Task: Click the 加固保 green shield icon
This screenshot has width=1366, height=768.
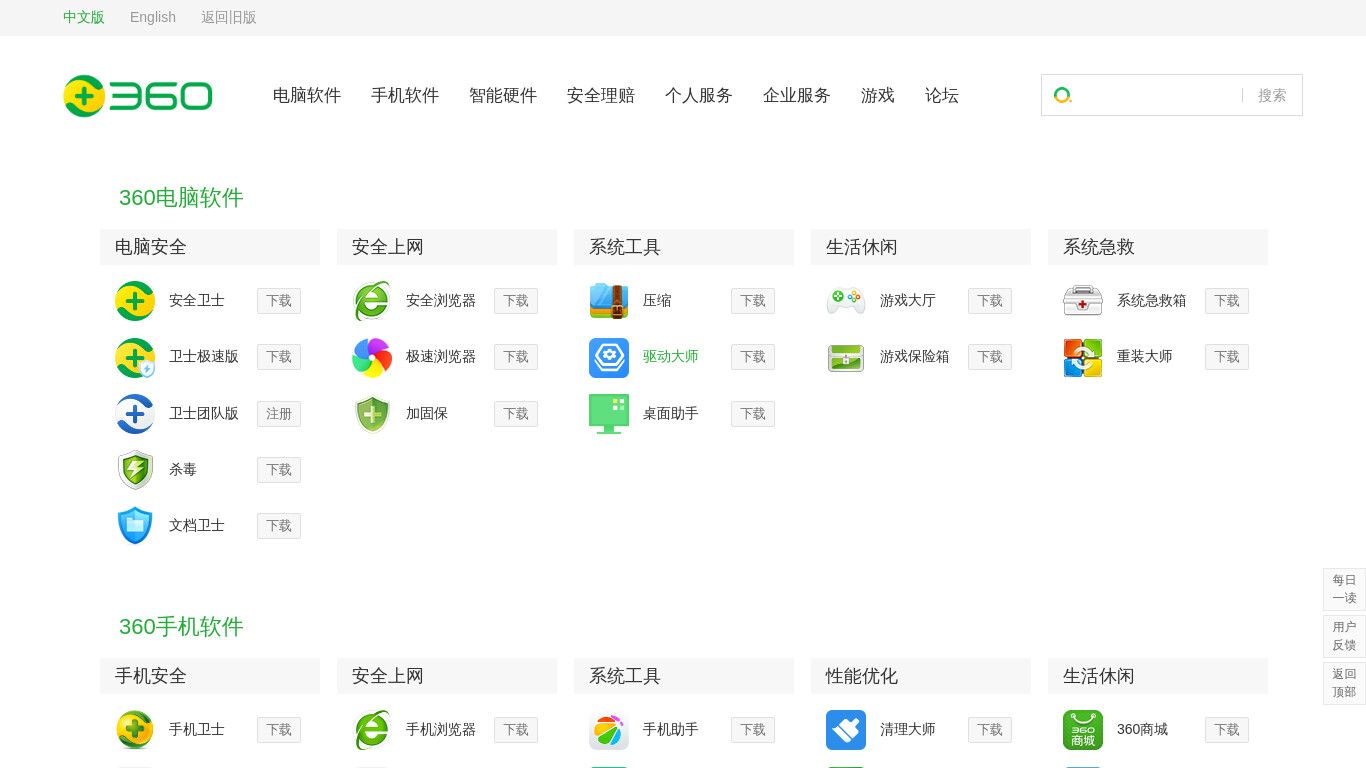Action: coord(372,414)
